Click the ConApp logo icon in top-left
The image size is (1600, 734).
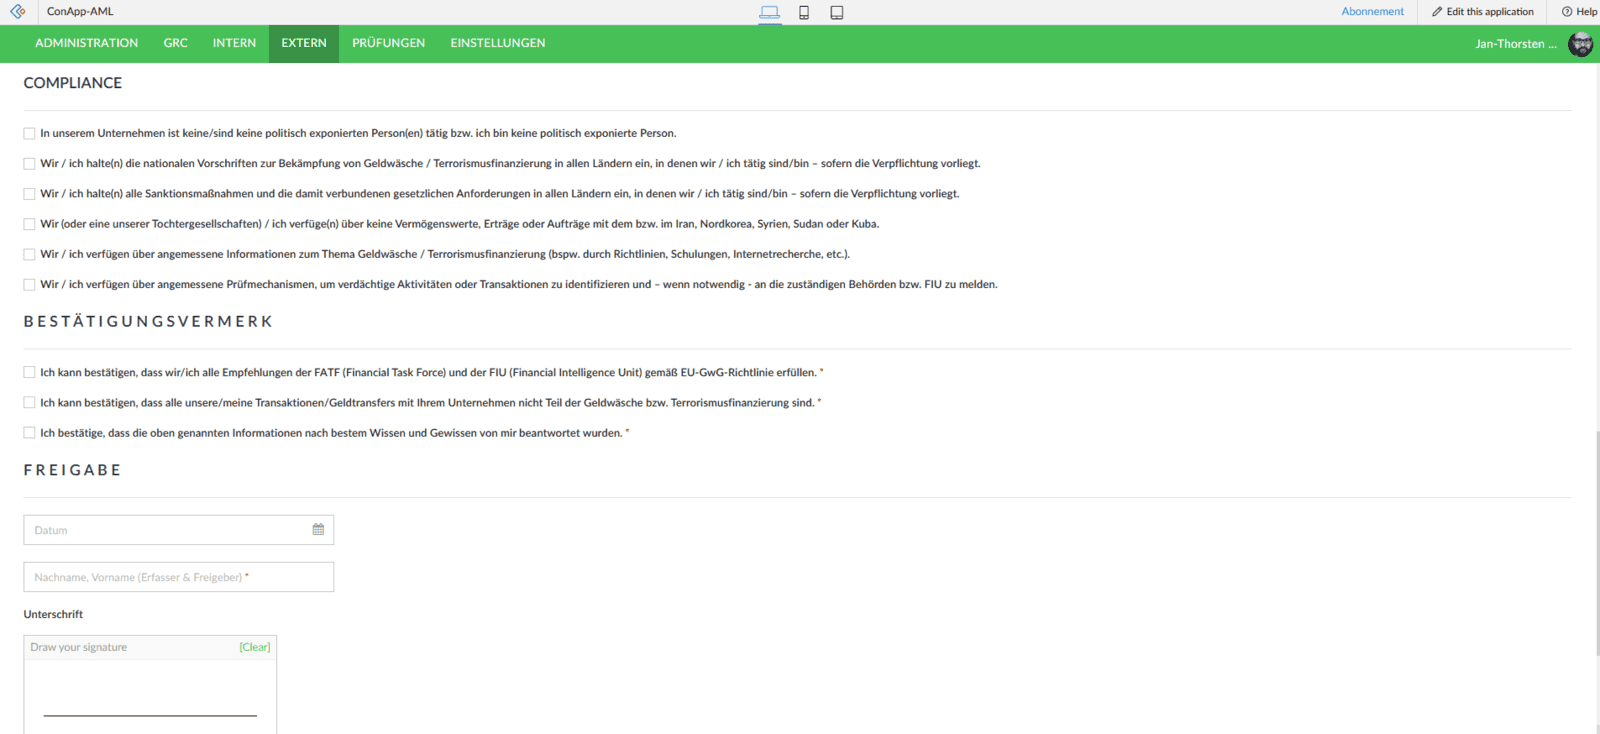pos(18,12)
